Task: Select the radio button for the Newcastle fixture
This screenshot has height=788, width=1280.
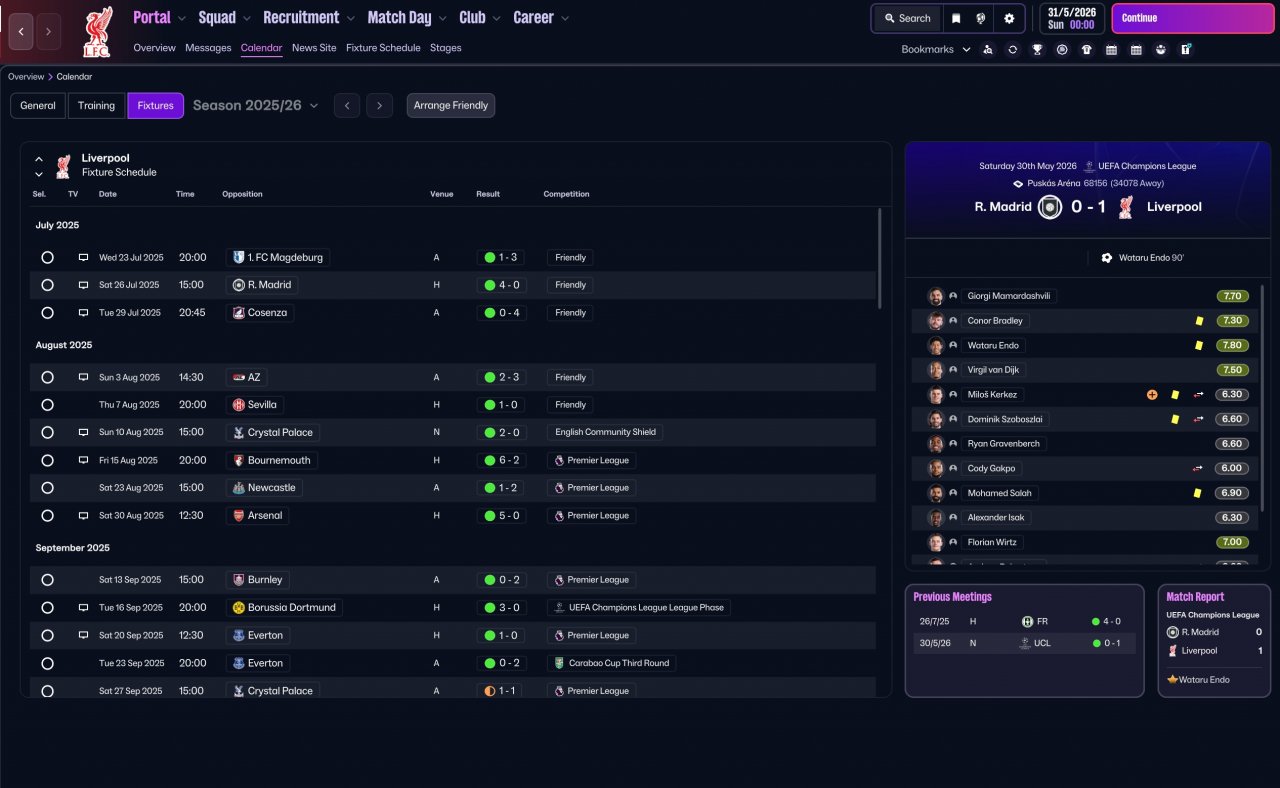Action: pos(47,488)
